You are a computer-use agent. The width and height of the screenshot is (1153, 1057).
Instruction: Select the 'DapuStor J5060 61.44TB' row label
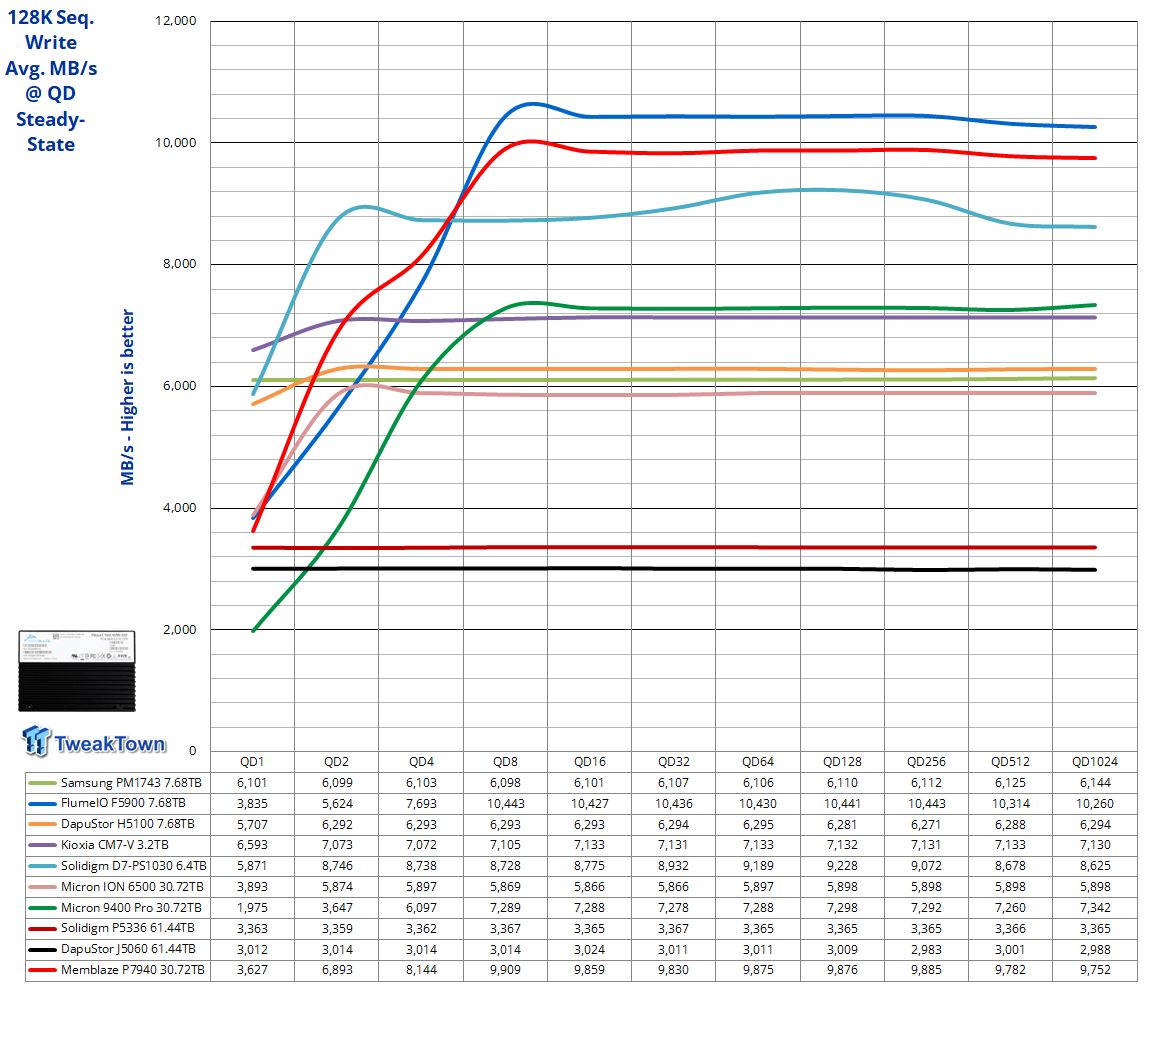coord(128,950)
